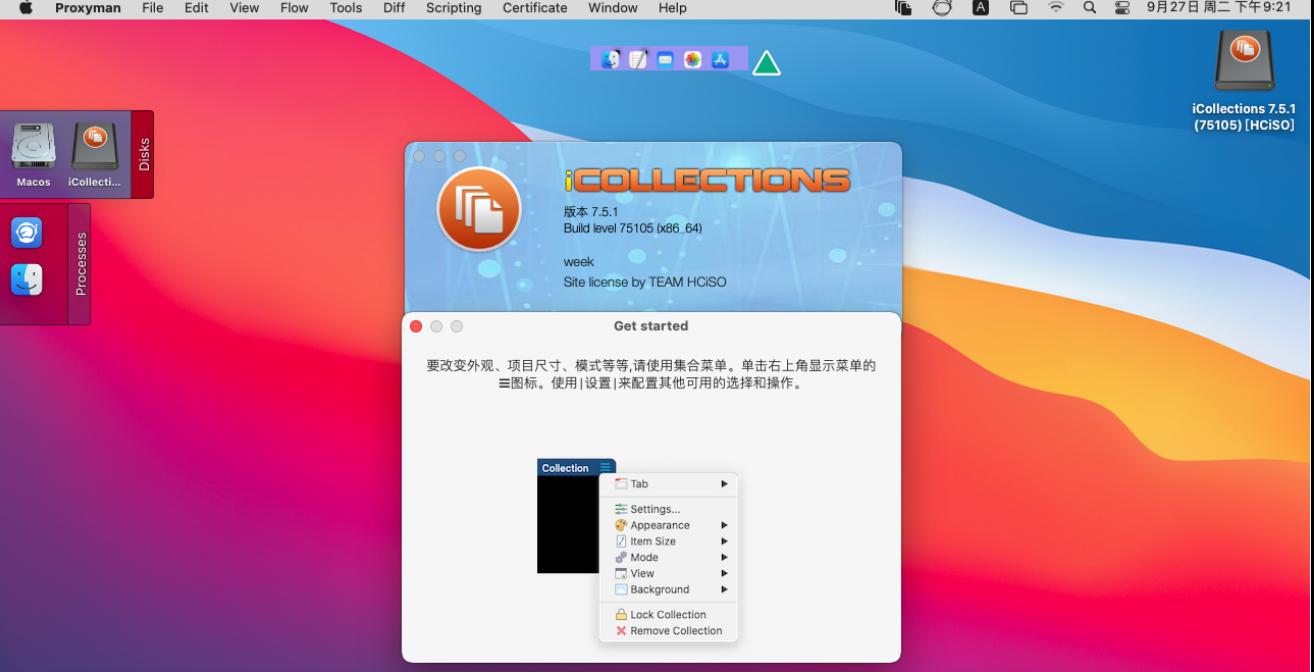Open the View menu

click(244, 8)
